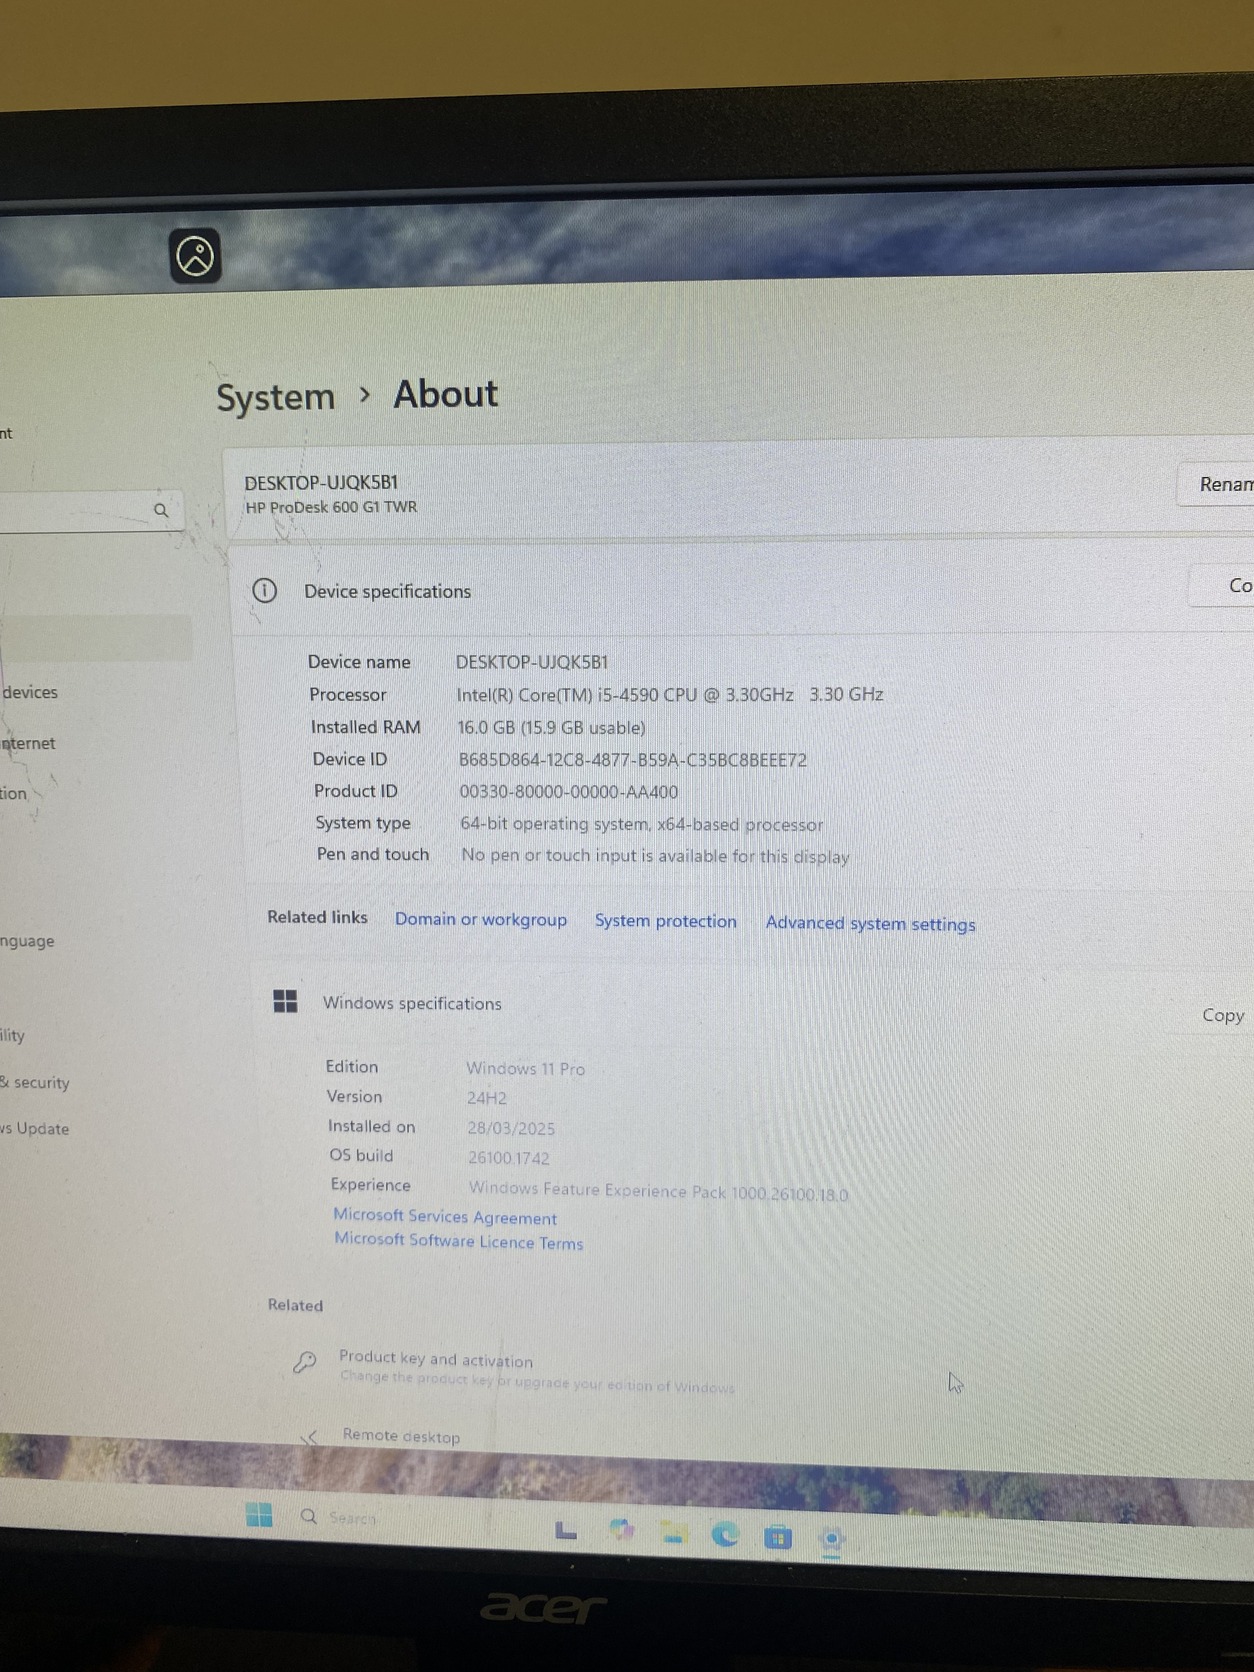1254x1672 pixels.
Task: Open Microsoft Software Licence Terms link
Action: [x=459, y=1241]
